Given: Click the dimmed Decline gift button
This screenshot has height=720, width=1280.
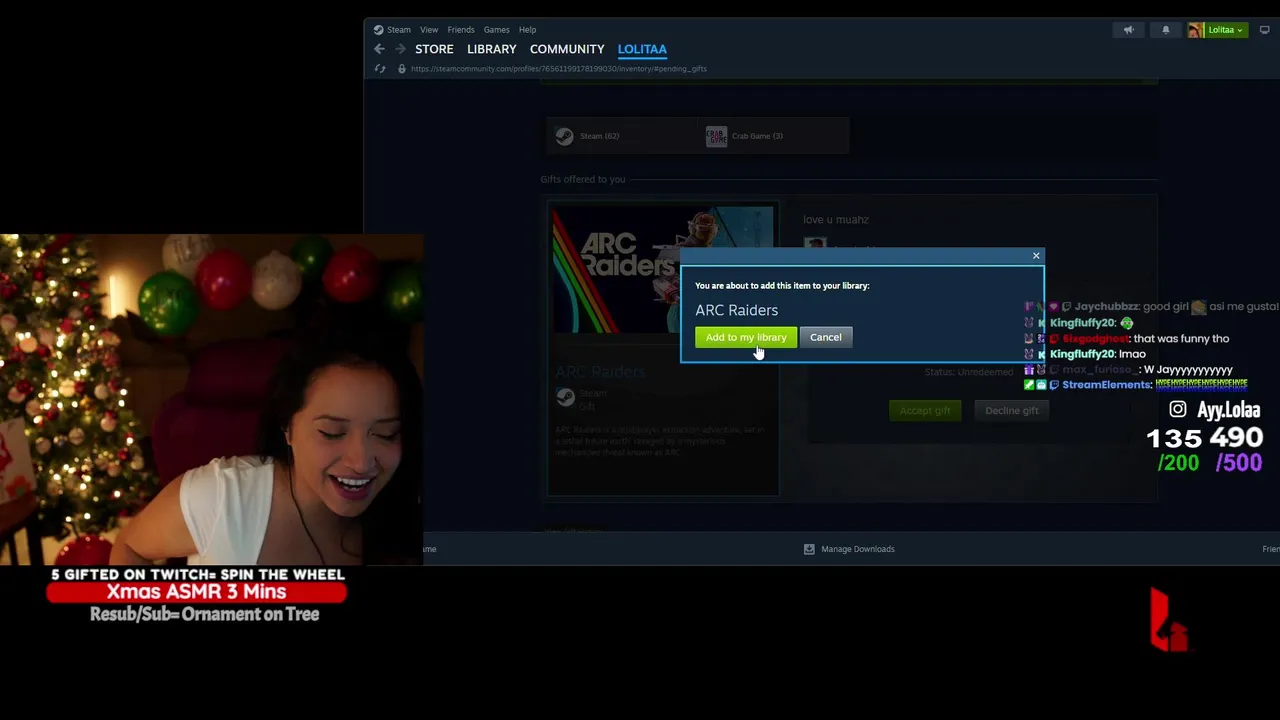Looking at the screenshot, I should [x=1011, y=410].
